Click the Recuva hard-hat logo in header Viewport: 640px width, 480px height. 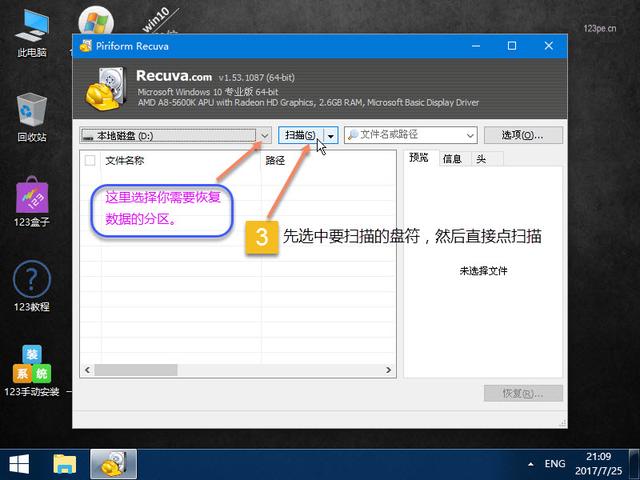[106, 89]
